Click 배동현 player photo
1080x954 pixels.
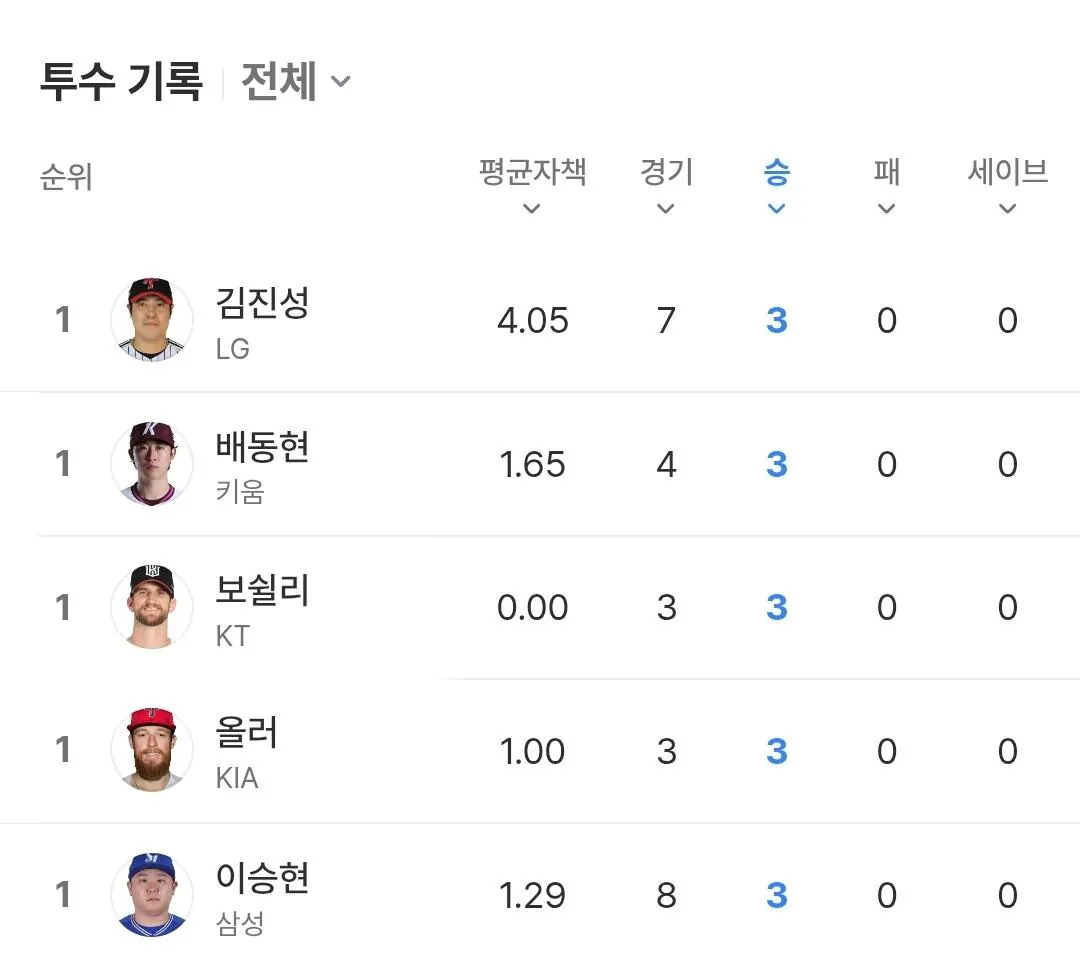coord(151,464)
